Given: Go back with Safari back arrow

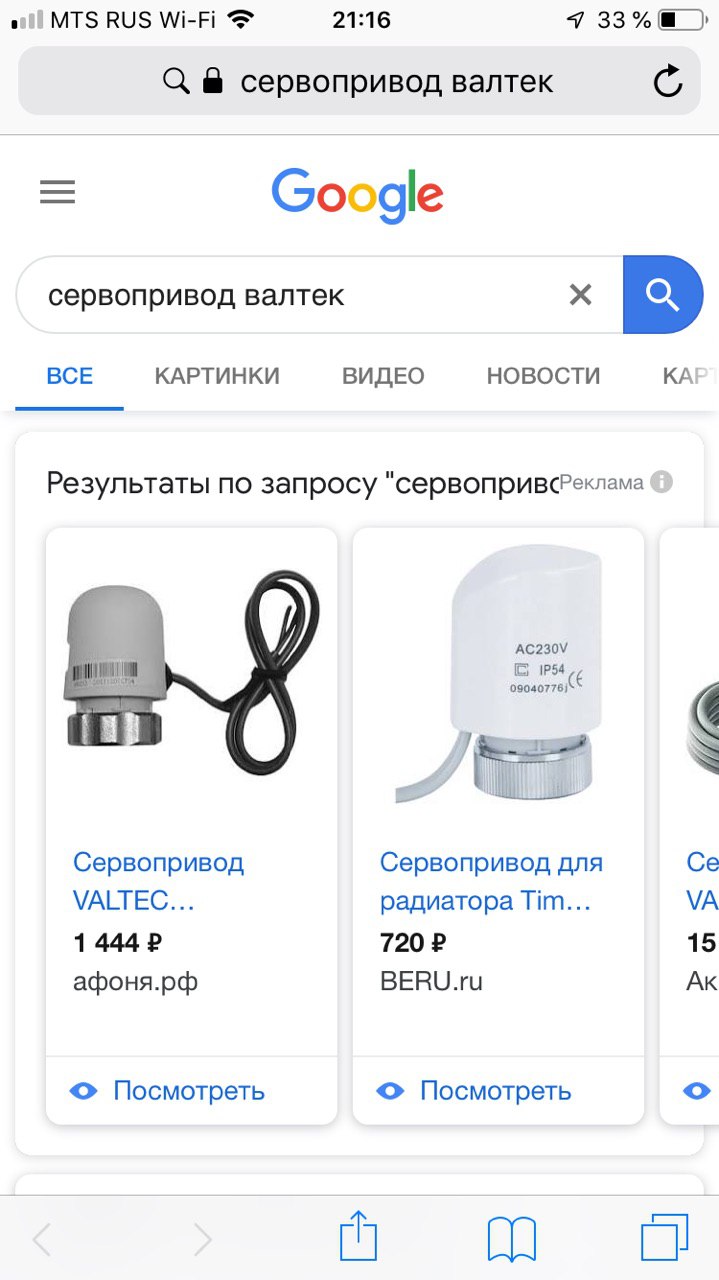Looking at the screenshot, I should 42,1240.
